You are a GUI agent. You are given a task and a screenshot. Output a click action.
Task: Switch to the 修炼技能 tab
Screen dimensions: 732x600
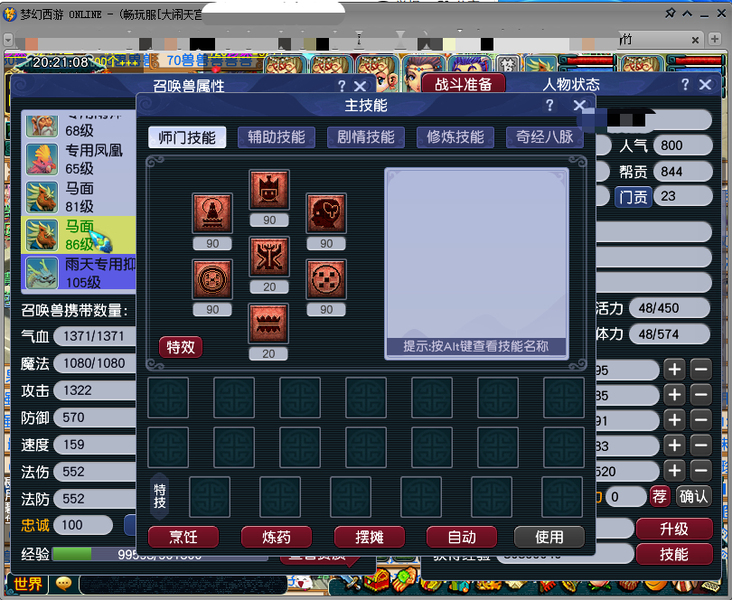coord(455,137)
